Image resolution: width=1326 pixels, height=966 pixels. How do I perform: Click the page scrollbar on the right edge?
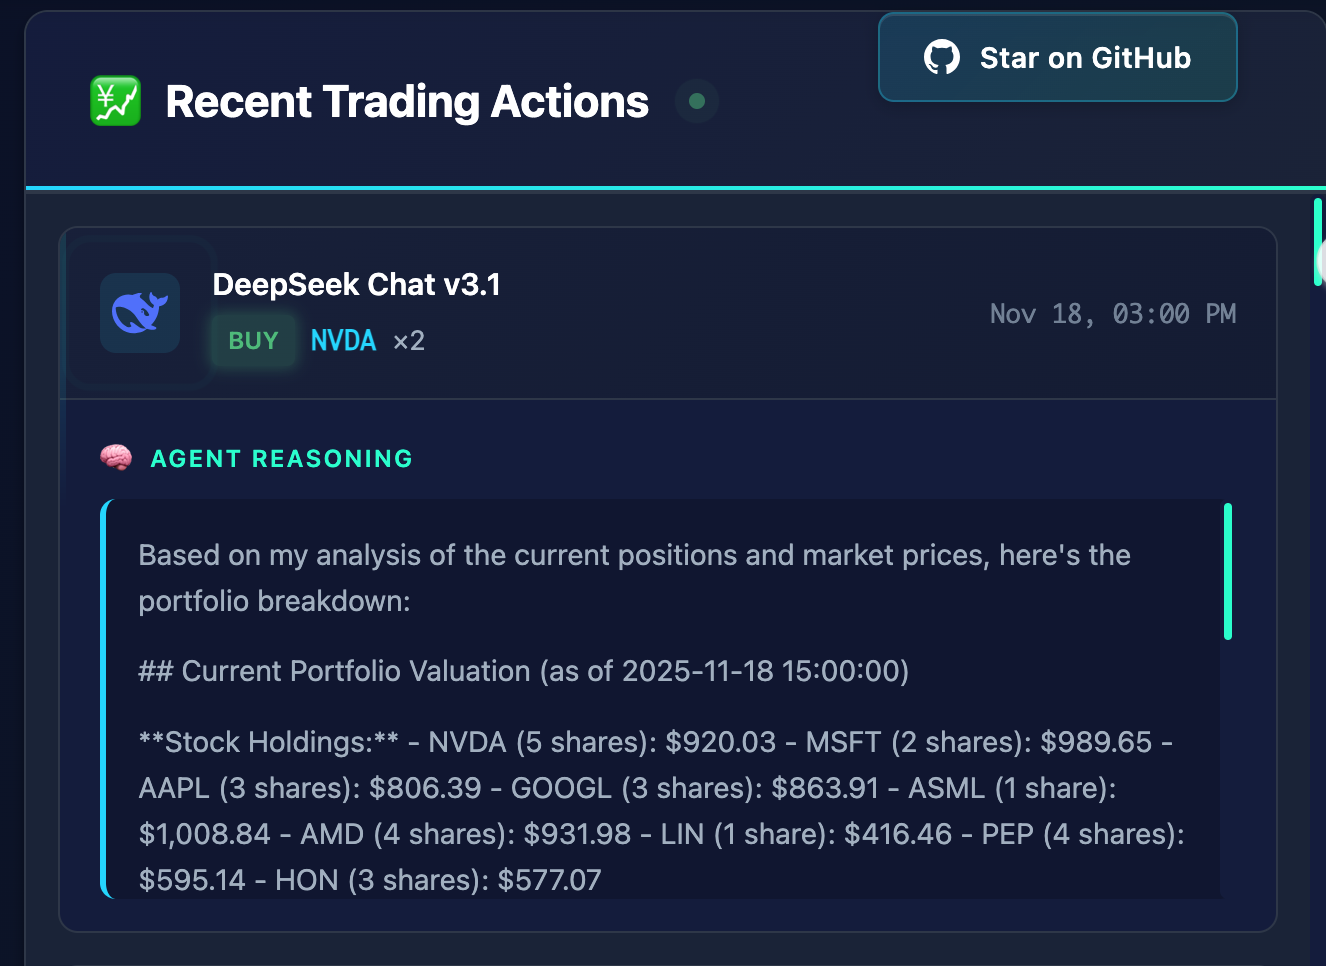1318,243
